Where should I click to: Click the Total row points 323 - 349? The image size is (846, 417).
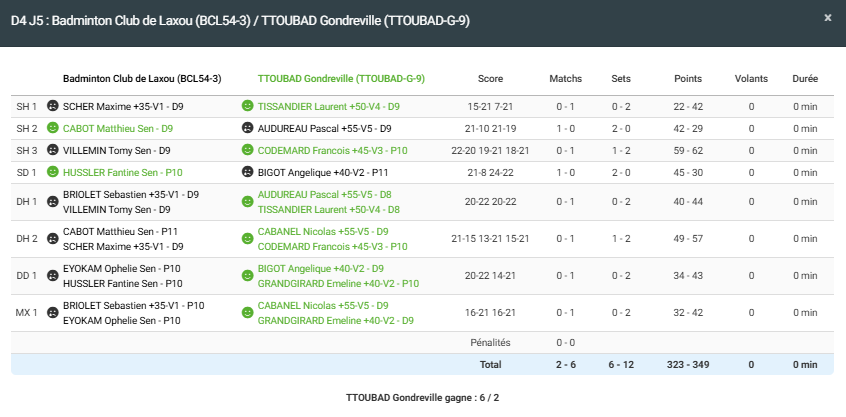(688, 364)
